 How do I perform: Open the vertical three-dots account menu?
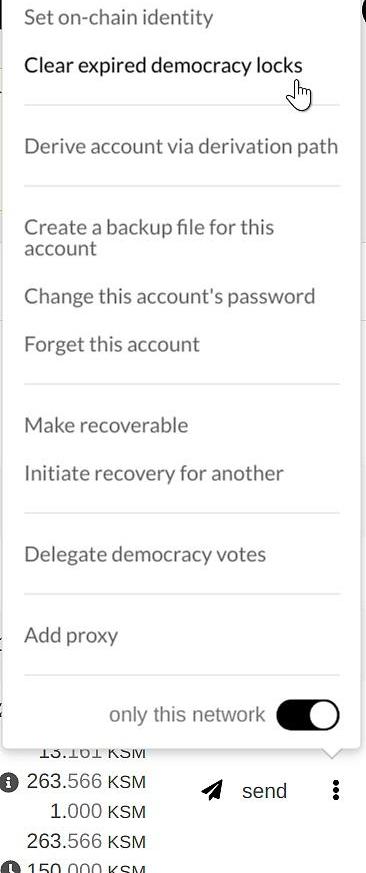pyautogui.click(x=335, y=790)
